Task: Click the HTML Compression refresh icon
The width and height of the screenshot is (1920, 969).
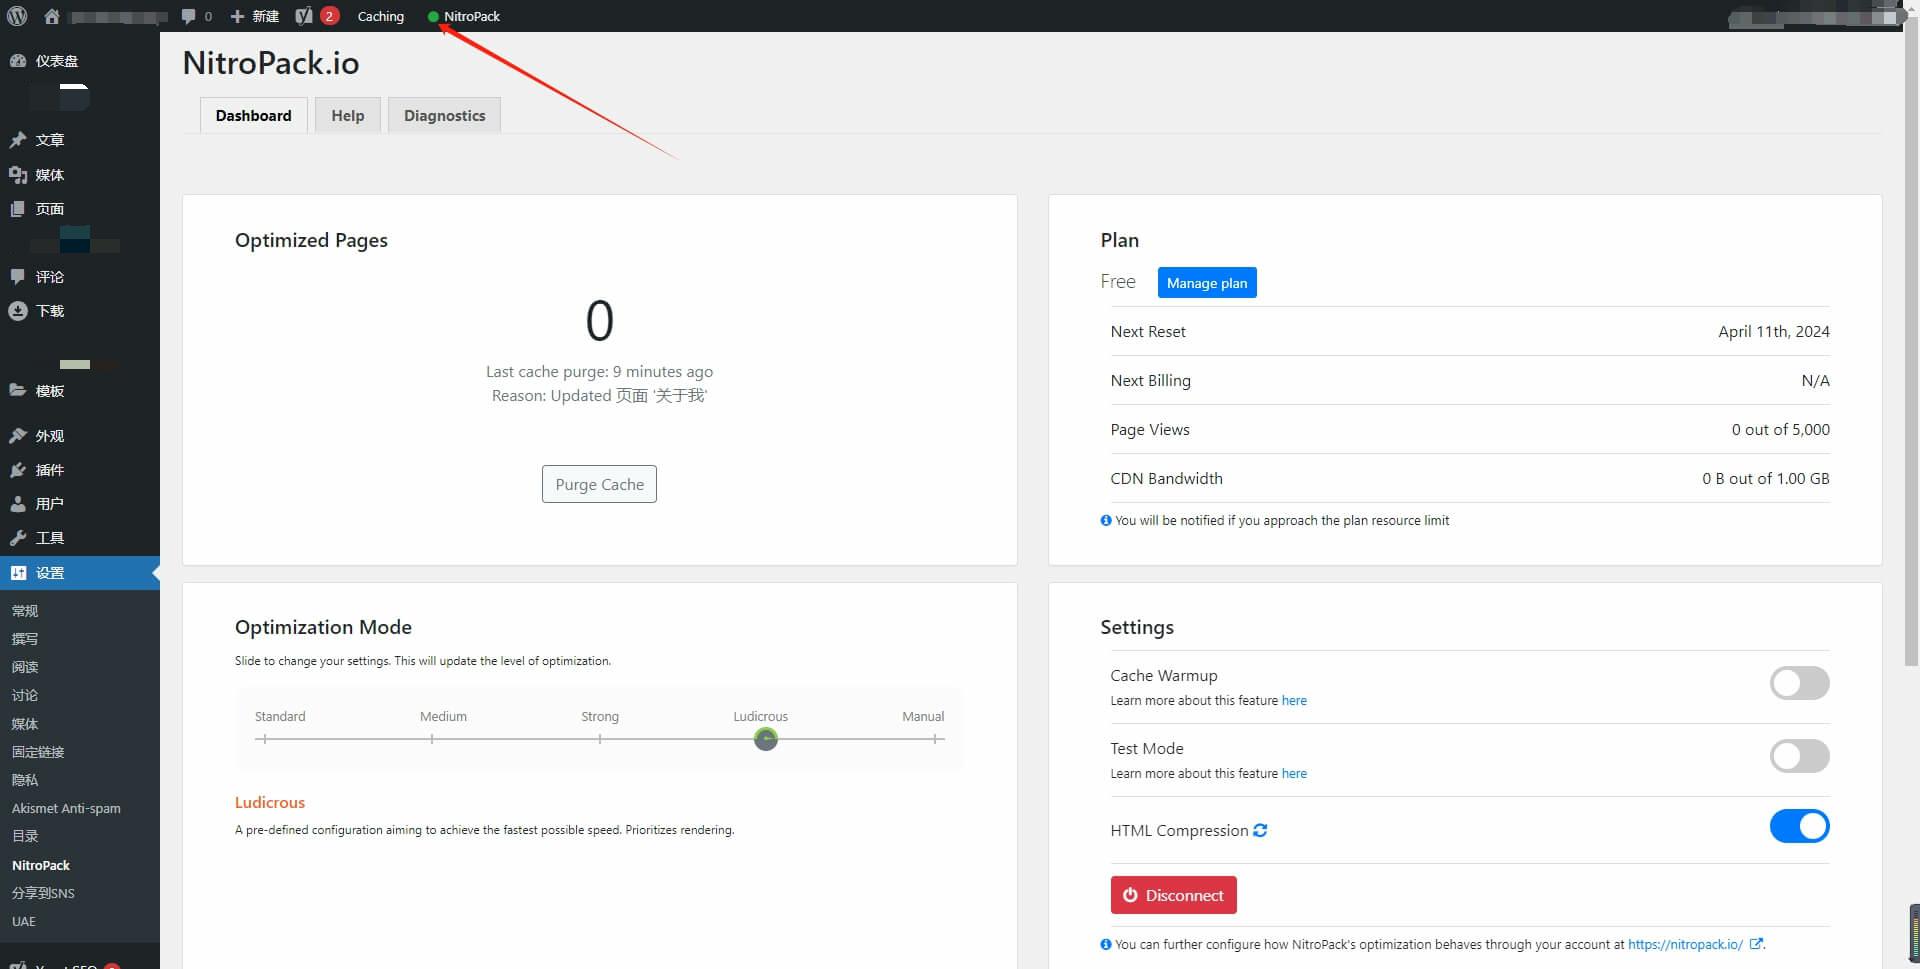Action: tap(1260, 830)
